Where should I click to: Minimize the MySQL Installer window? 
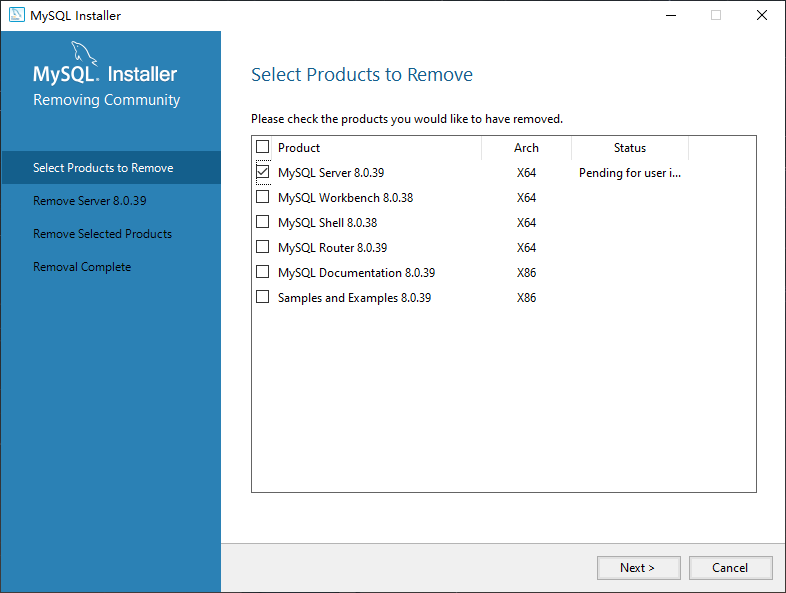(x=669, y=15)
